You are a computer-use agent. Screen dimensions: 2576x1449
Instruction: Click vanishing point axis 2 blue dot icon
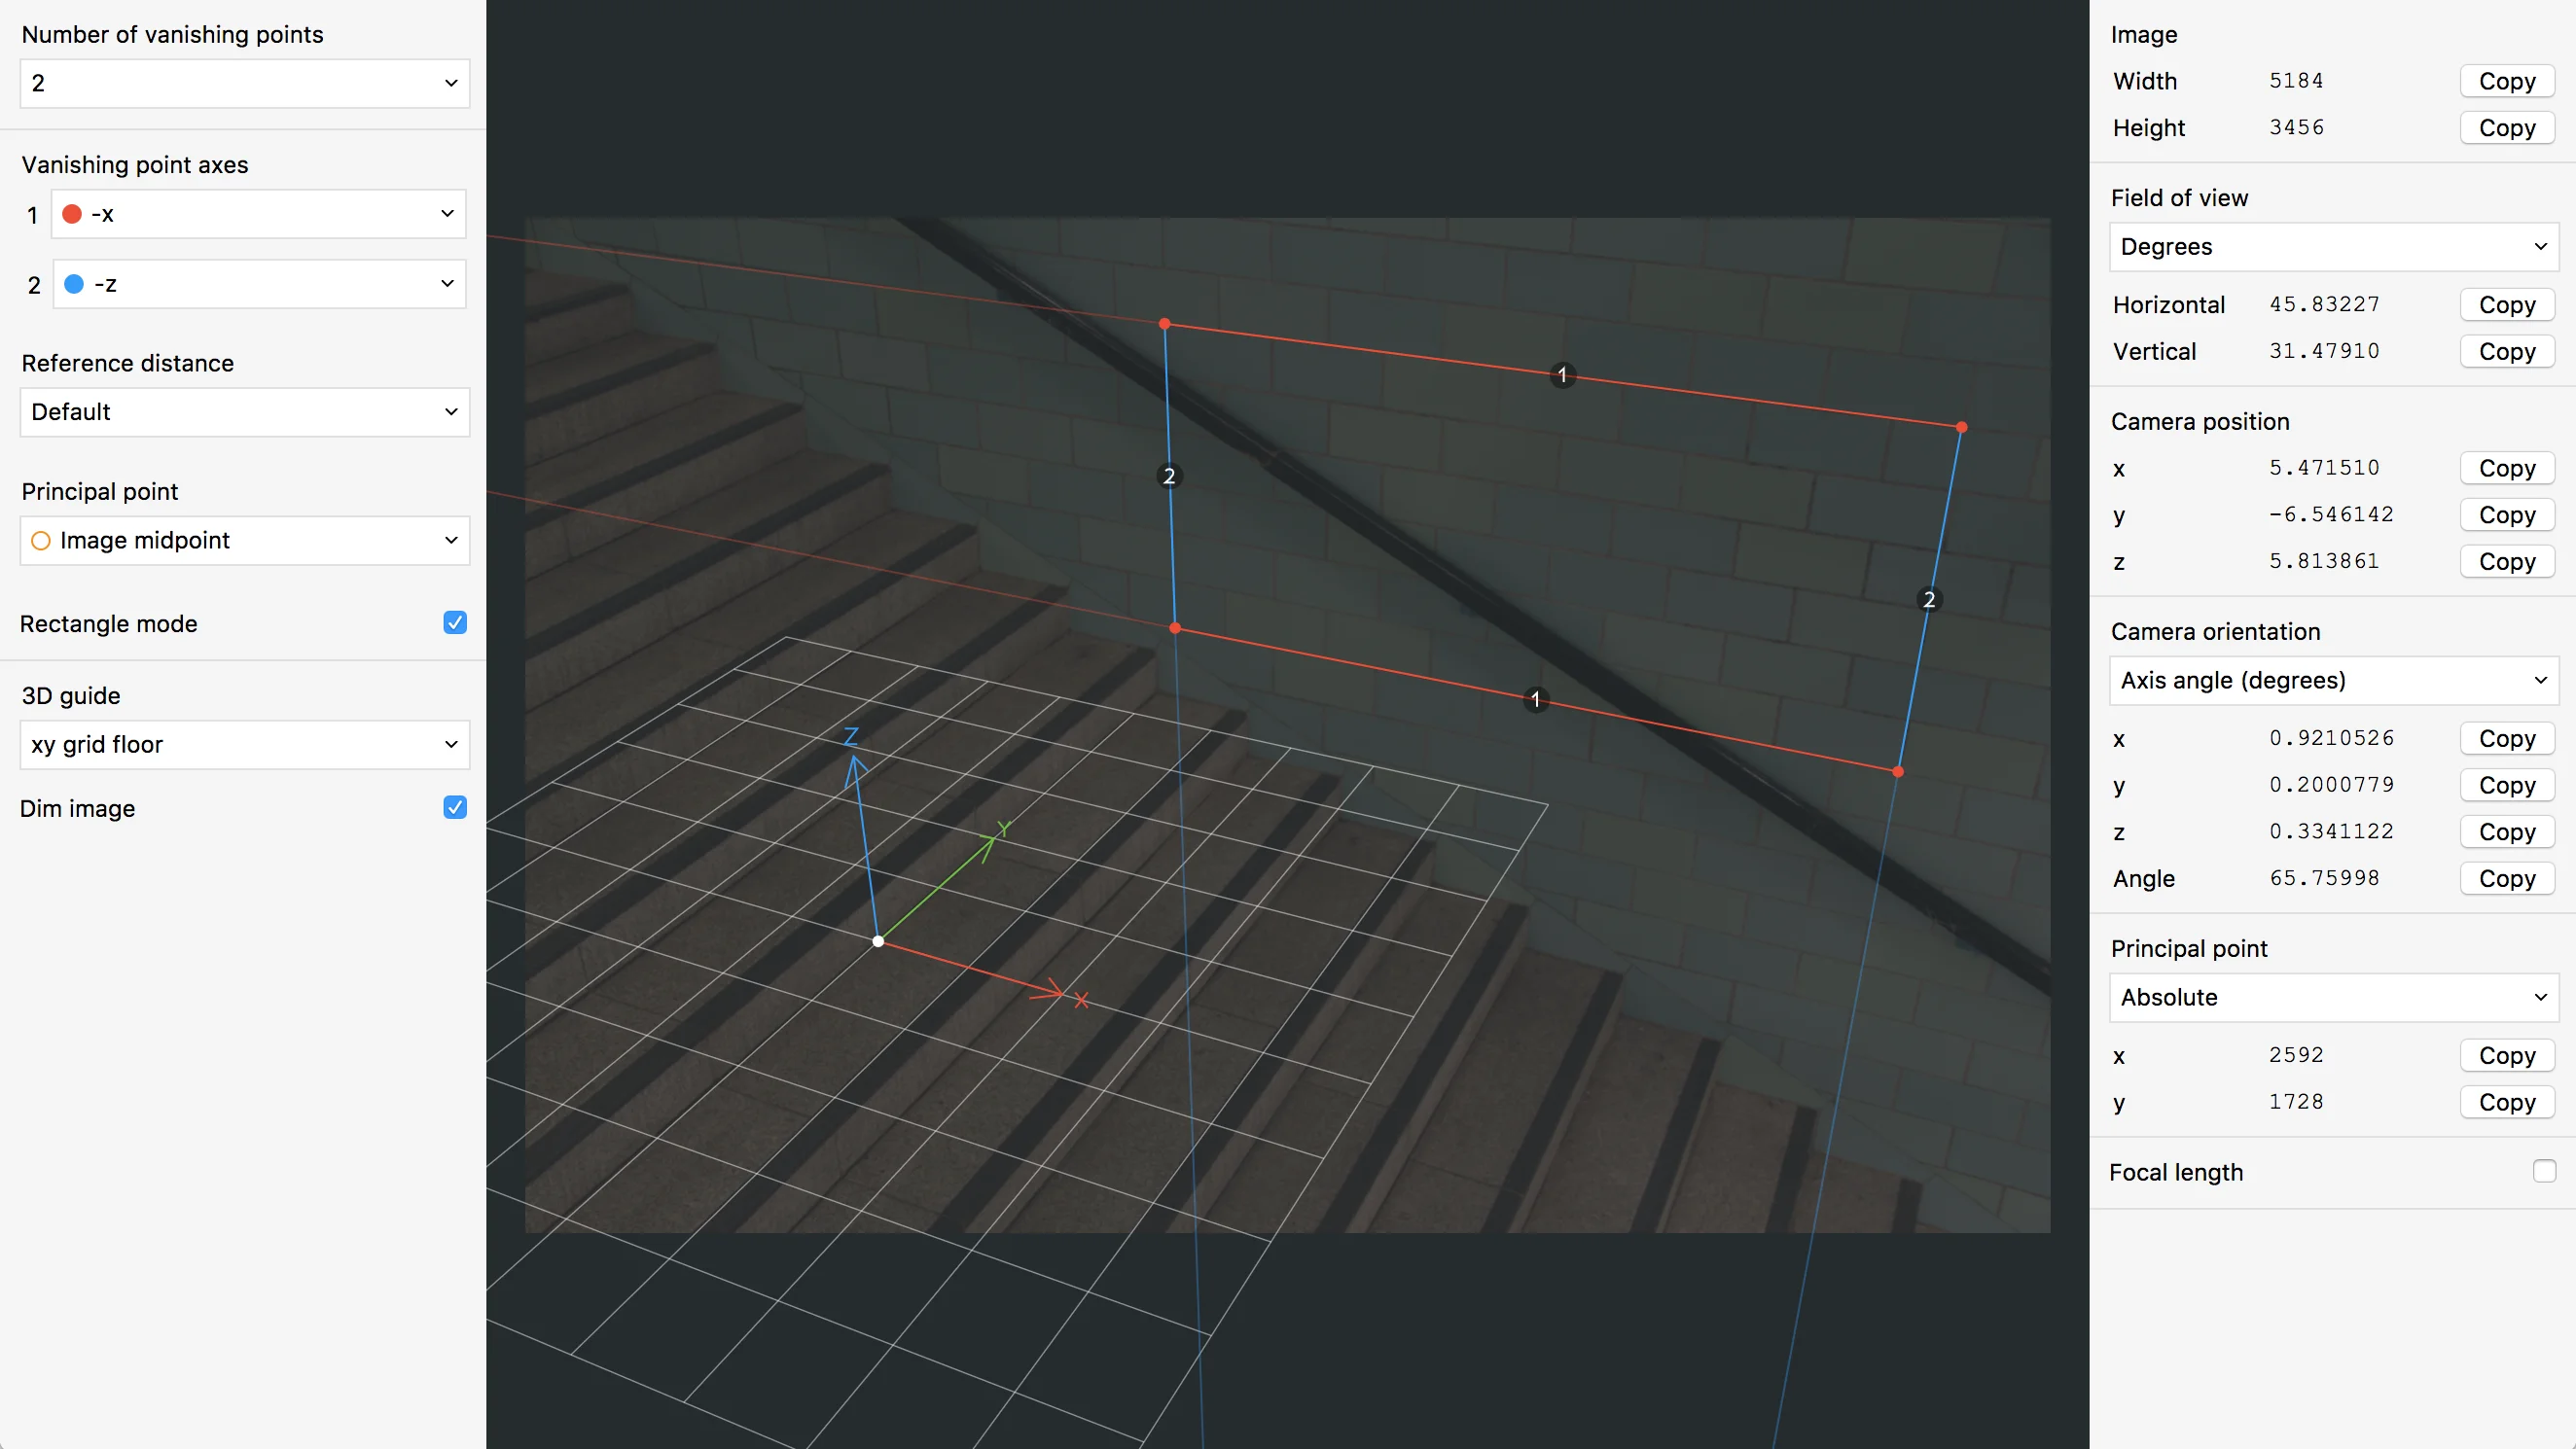[x=74, y=285]
